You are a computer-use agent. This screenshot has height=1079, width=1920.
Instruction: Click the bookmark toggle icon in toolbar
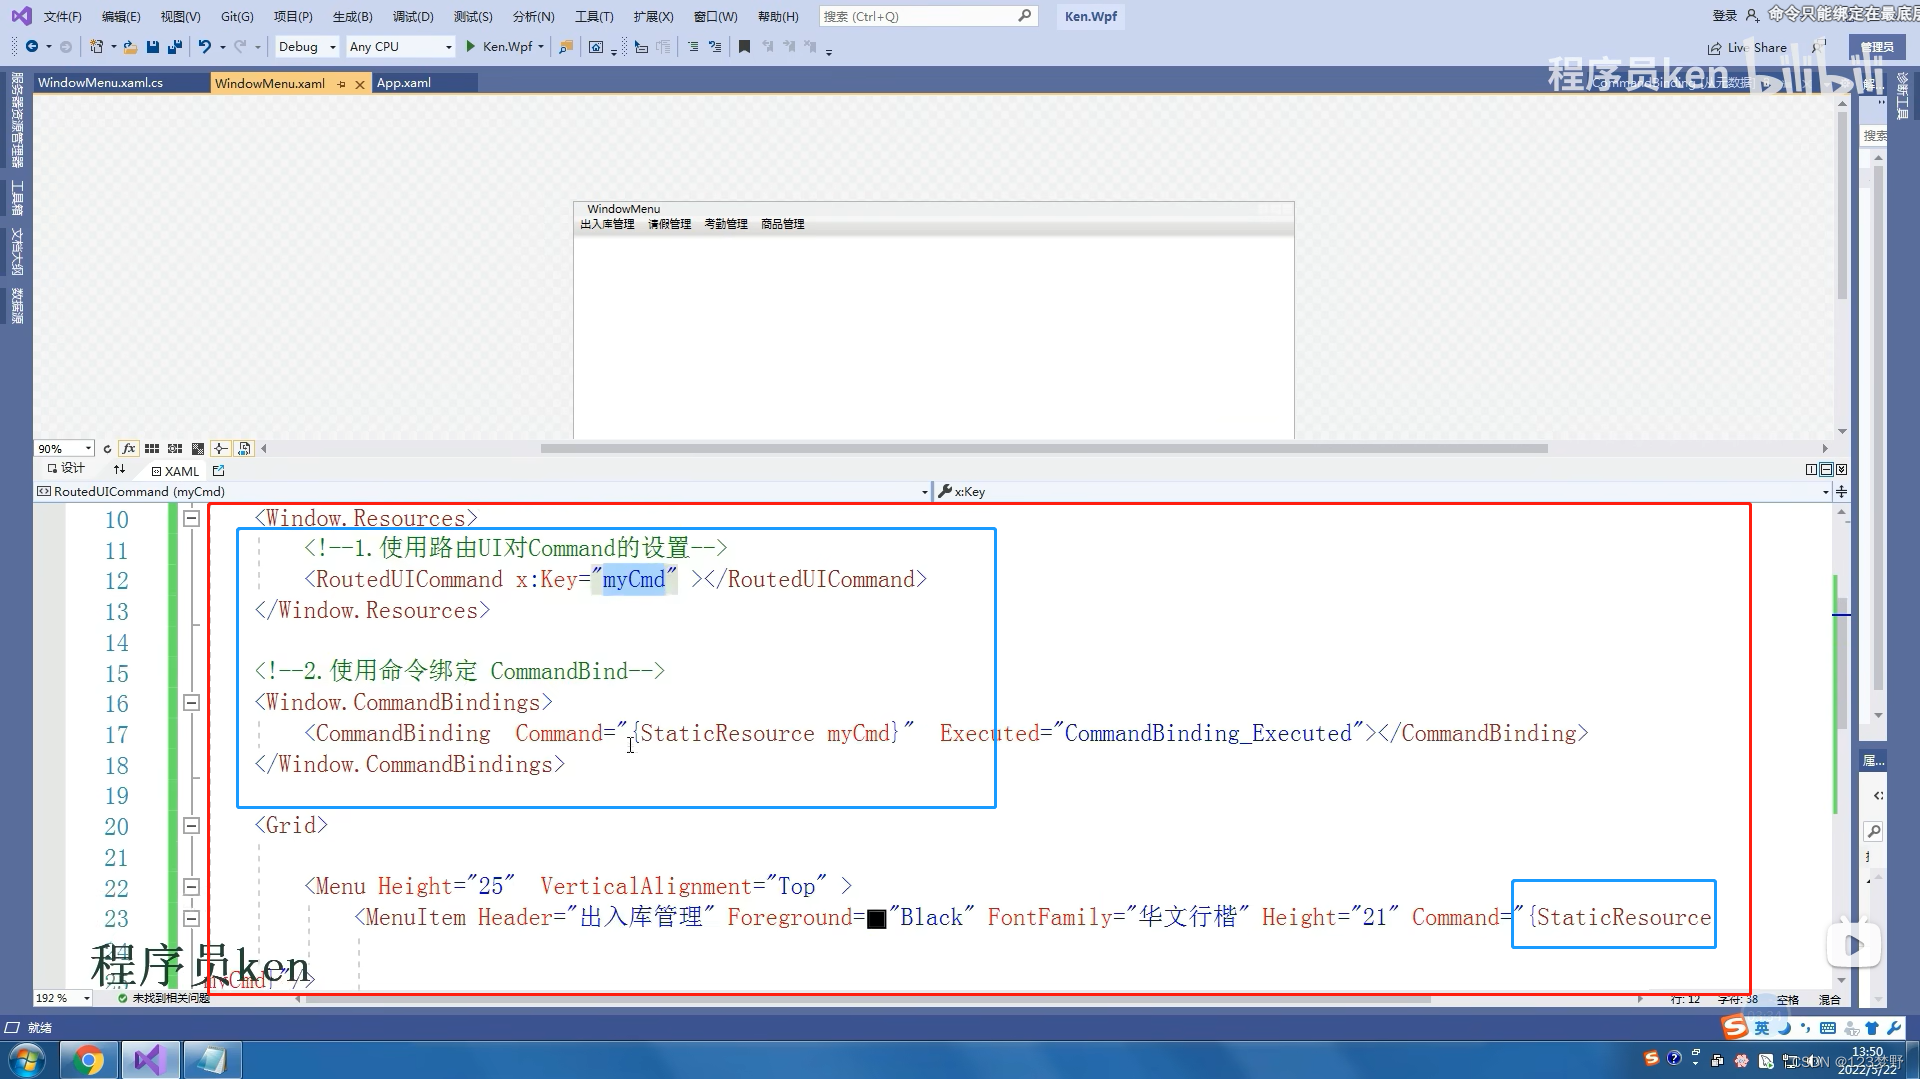(744, 47)
